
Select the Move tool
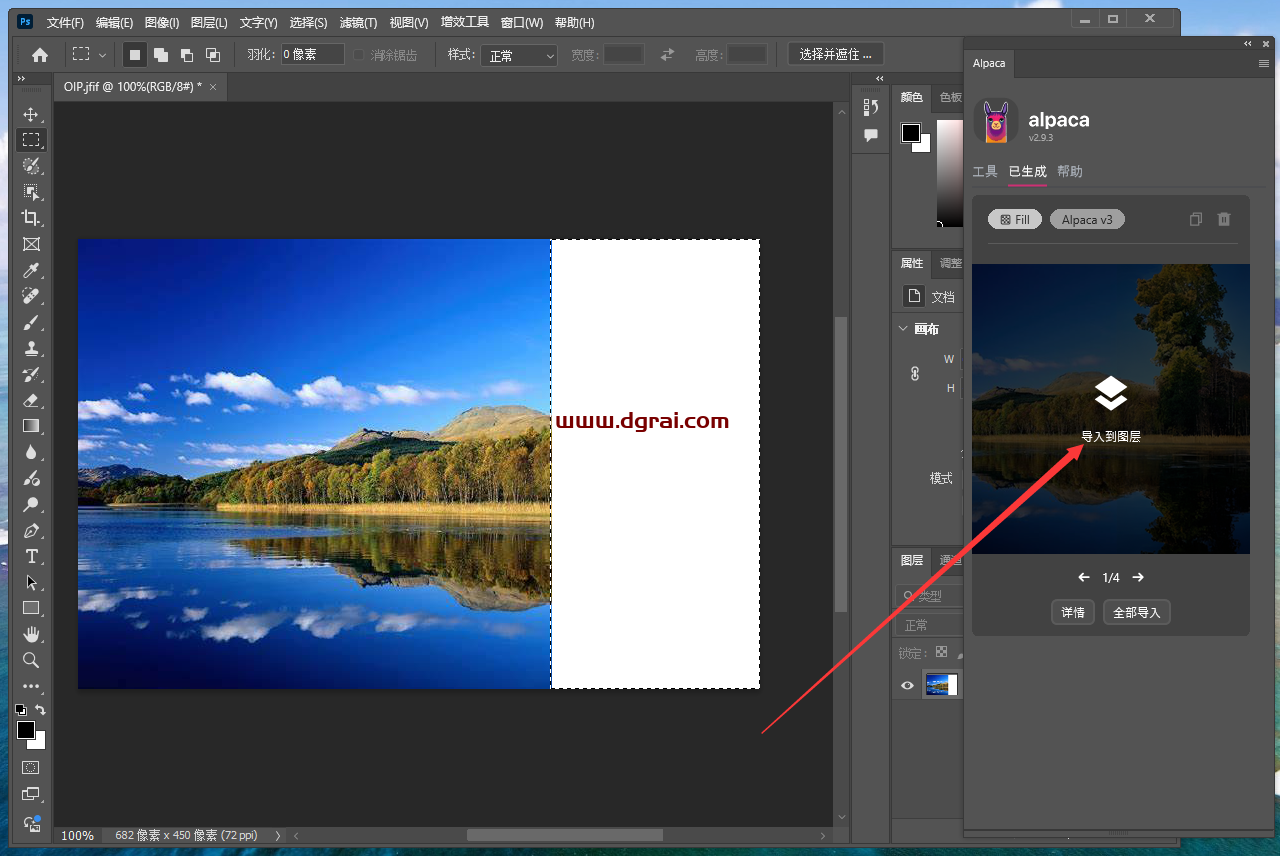(31, 114)
